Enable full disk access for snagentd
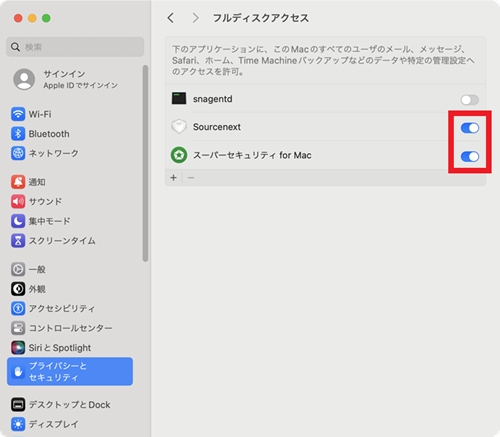Viewport: 500px width, 437px height. (470, 100)
